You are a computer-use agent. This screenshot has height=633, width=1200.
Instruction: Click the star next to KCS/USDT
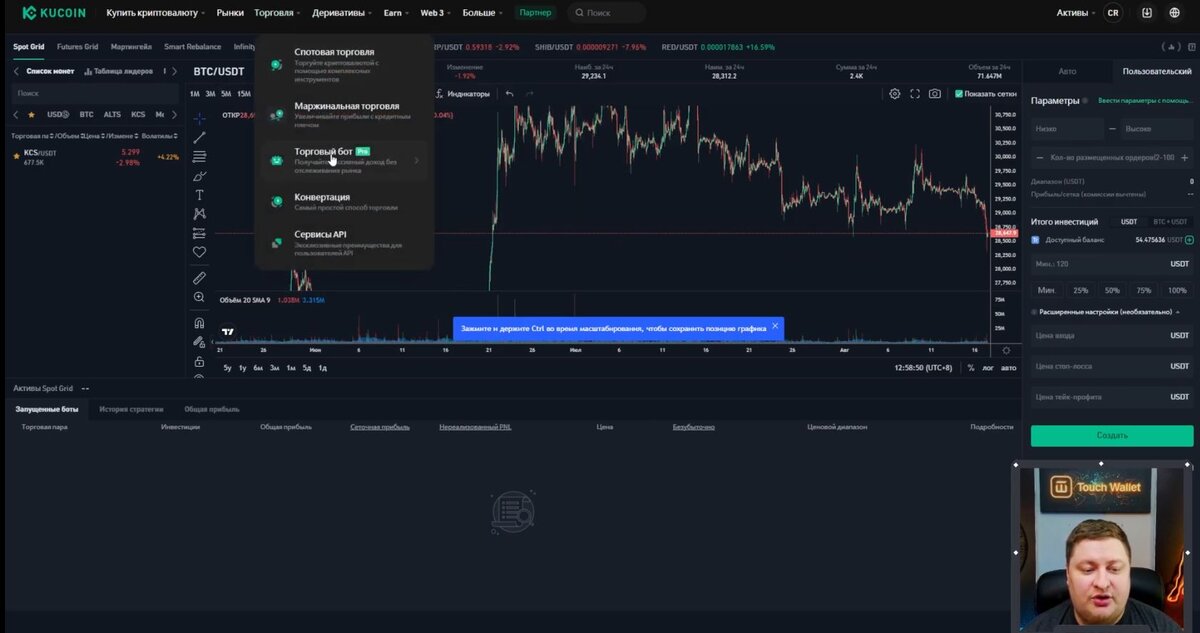[x=16, y=154]
